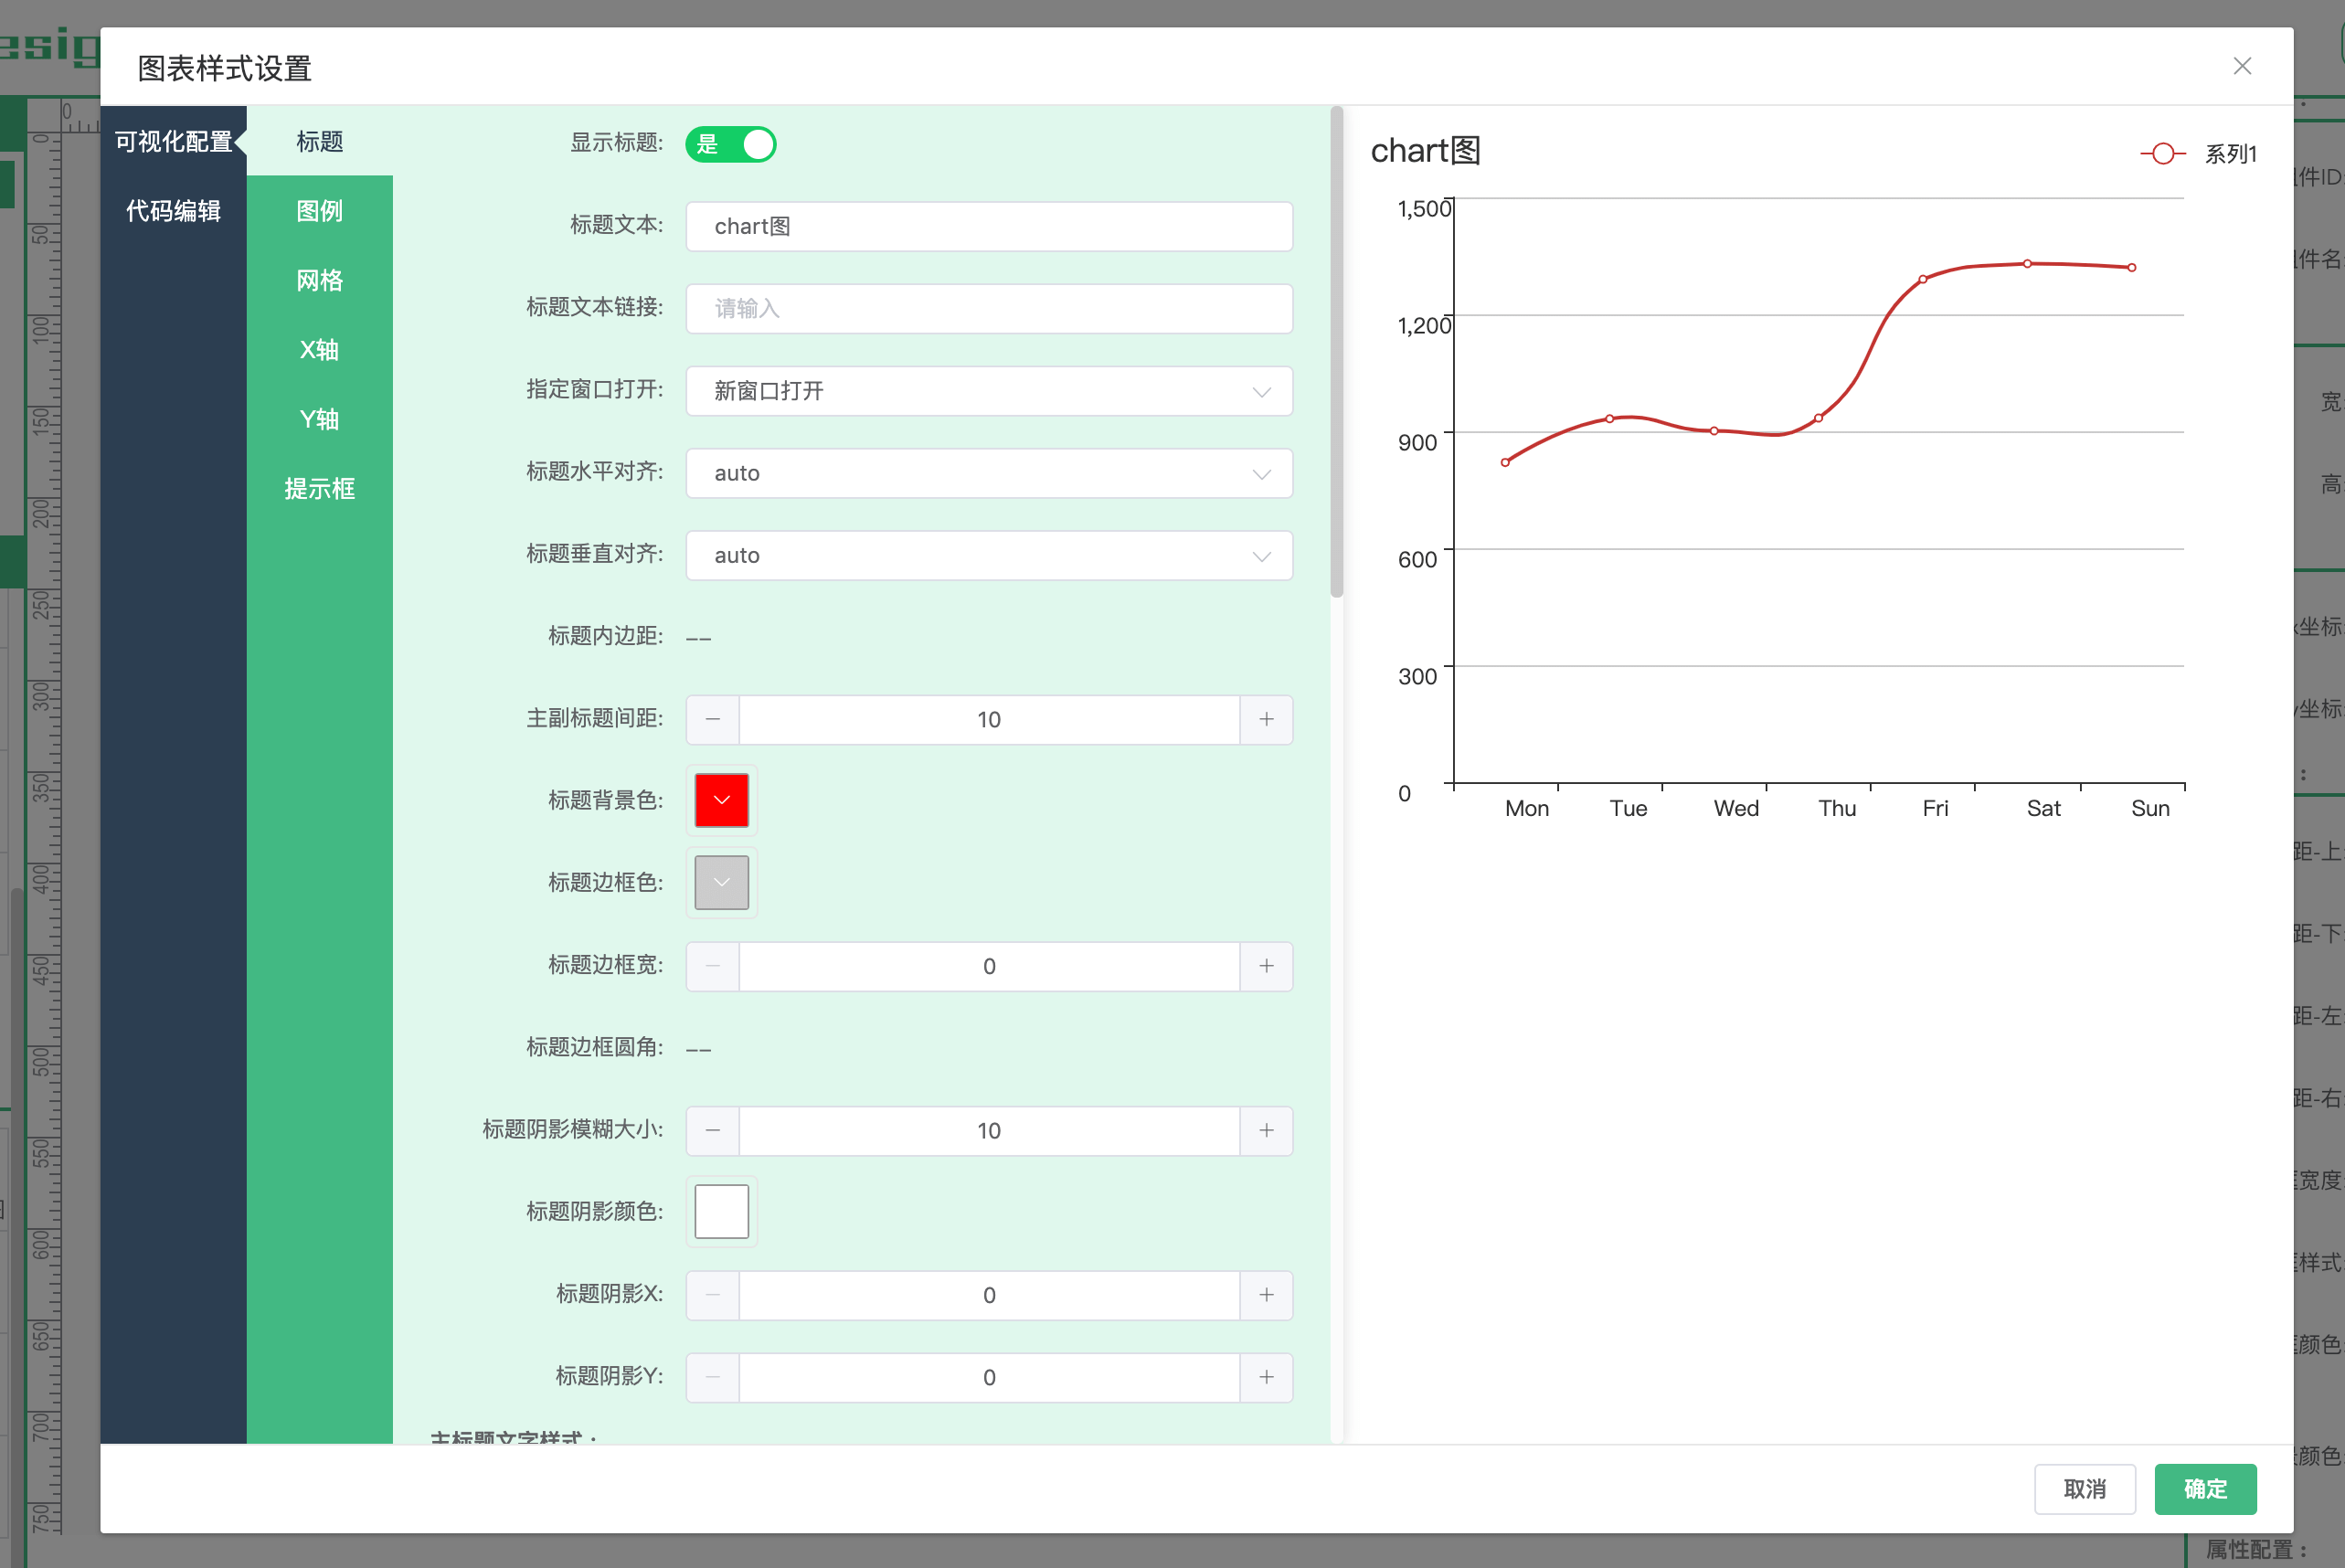Increase 标题阴影模糊大小 with plus icon
The width and height of the screenshot is (2345, 1568).
1266,1130
